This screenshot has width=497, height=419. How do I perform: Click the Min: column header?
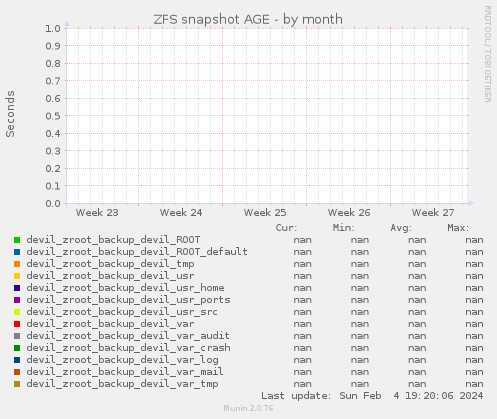pos(344,228)
